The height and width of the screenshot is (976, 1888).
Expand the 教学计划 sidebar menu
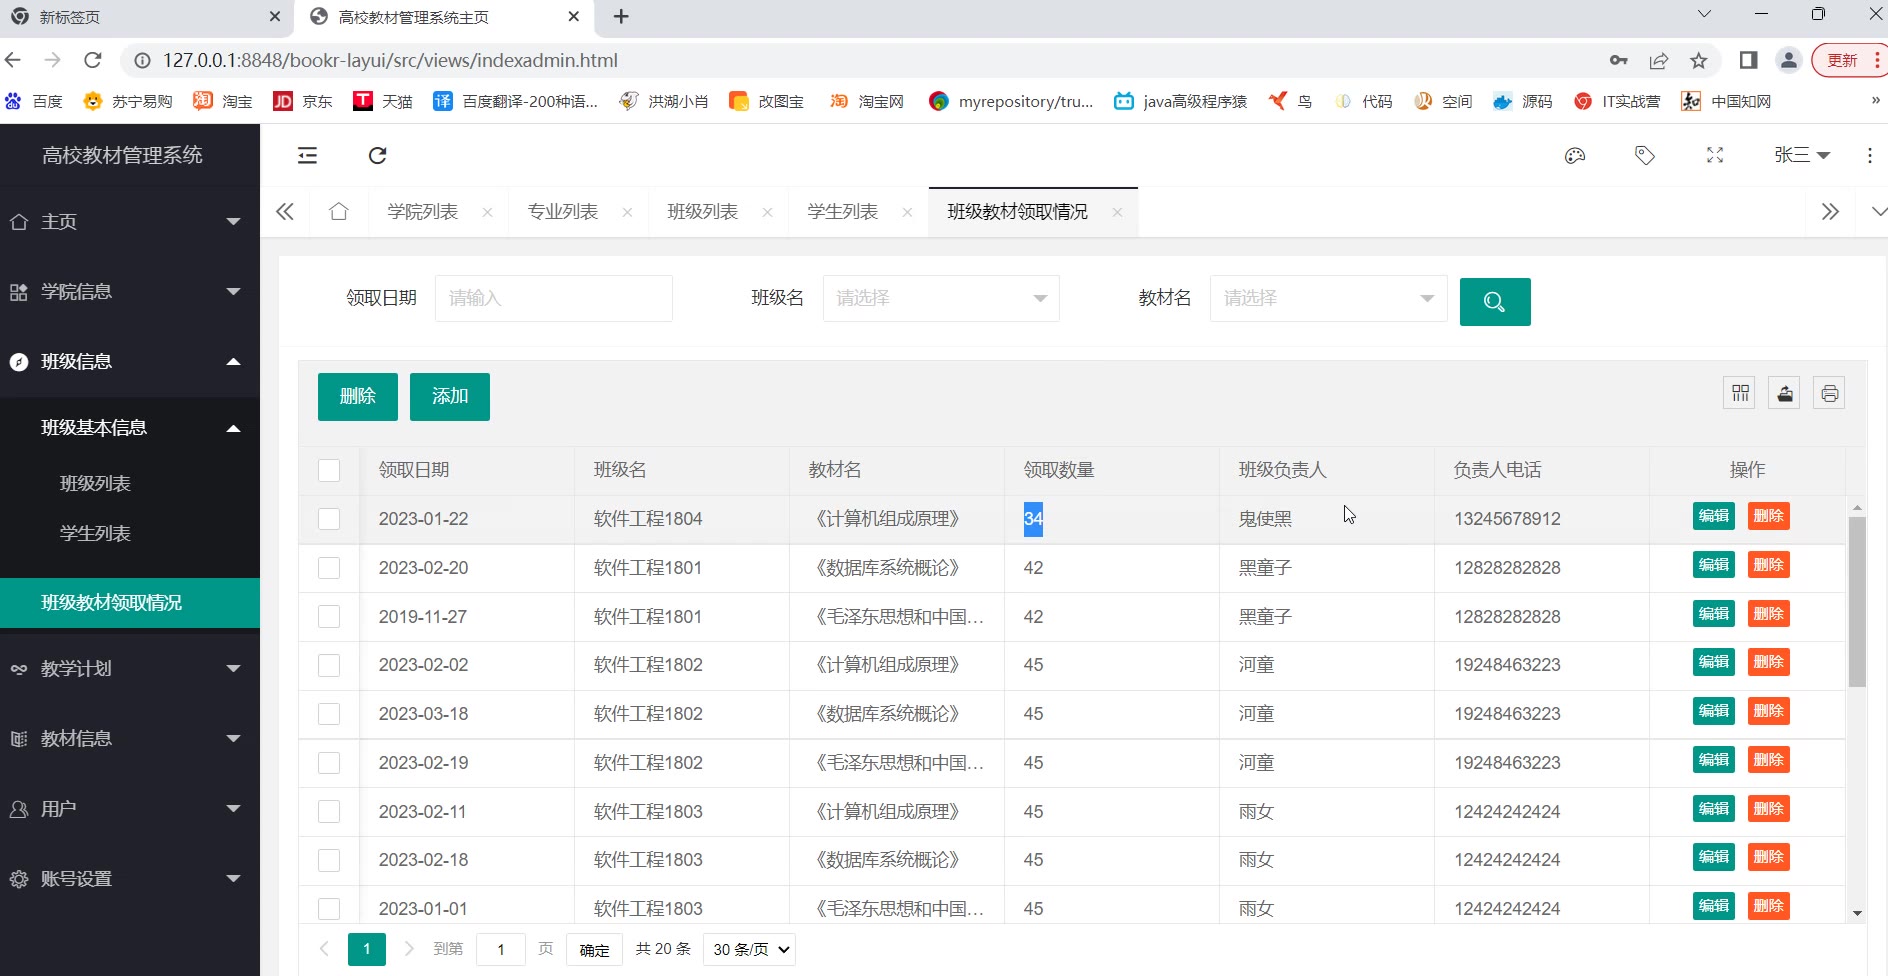point(130,668)
